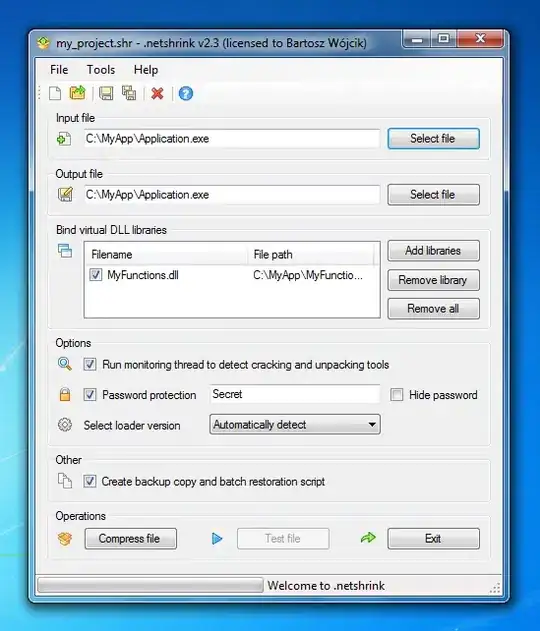The image size is (540, 631).
Task: Select the MyFunctions.dll row name
Action: (143, 275)
